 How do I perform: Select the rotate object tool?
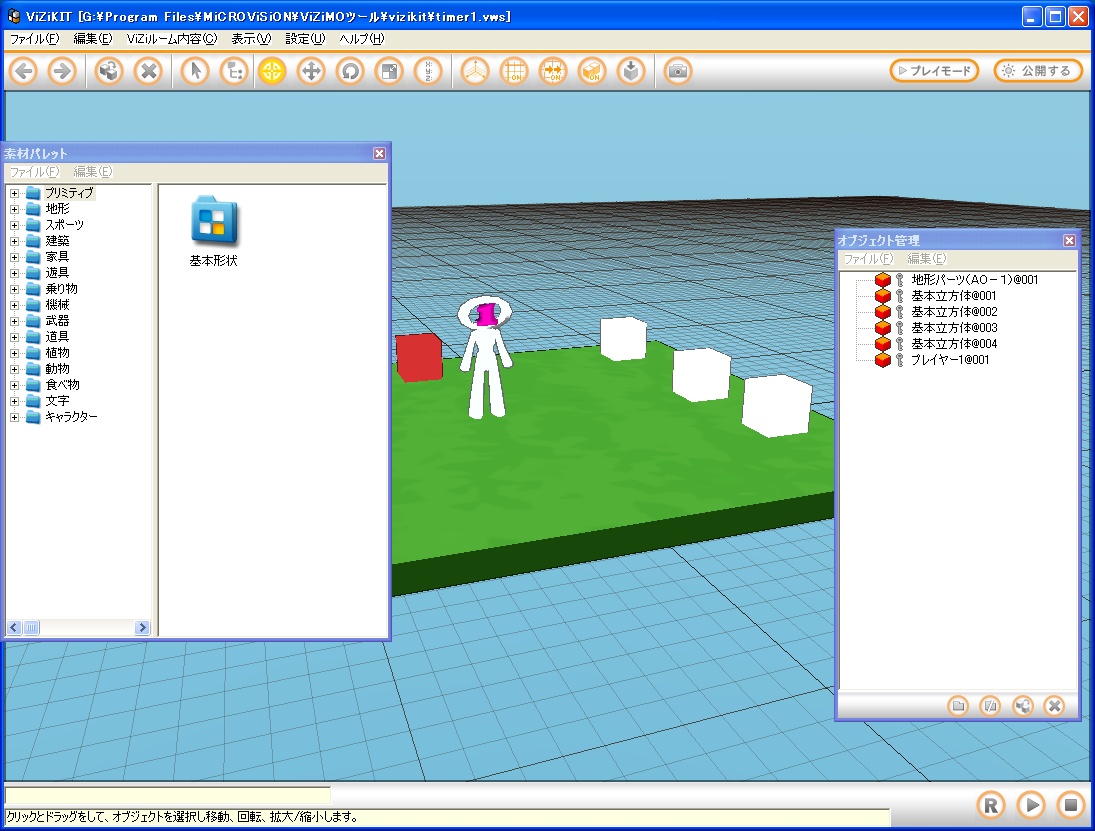(x=350, y=71)
